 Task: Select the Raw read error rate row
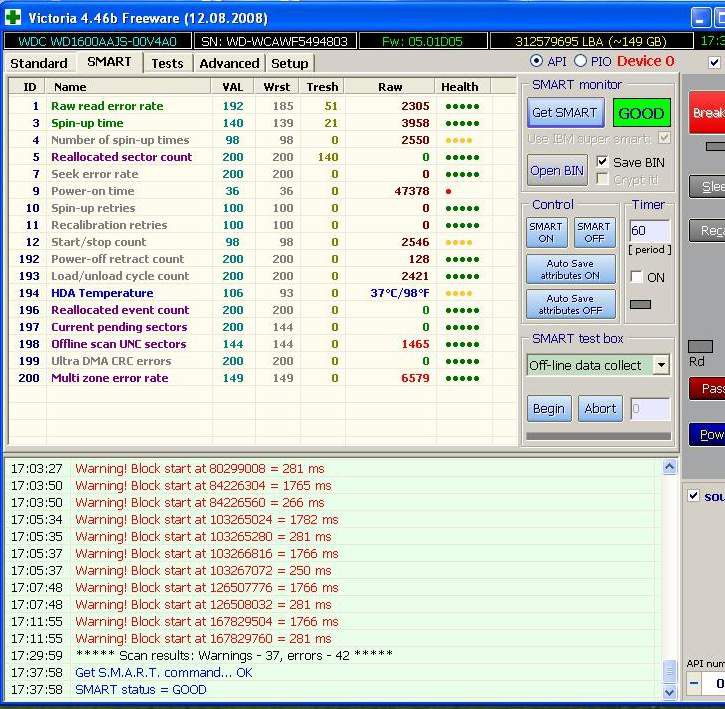(261, 106)
